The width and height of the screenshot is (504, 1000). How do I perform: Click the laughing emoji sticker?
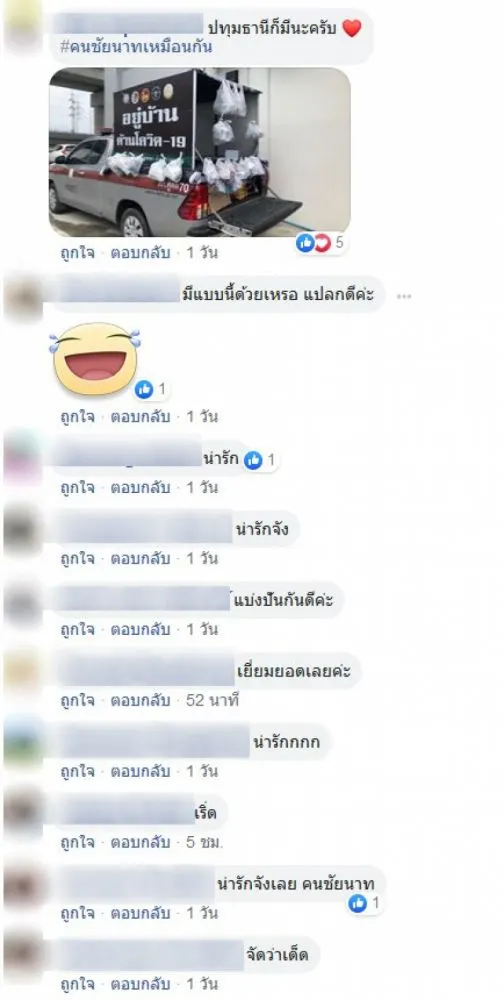pos(94,359)
